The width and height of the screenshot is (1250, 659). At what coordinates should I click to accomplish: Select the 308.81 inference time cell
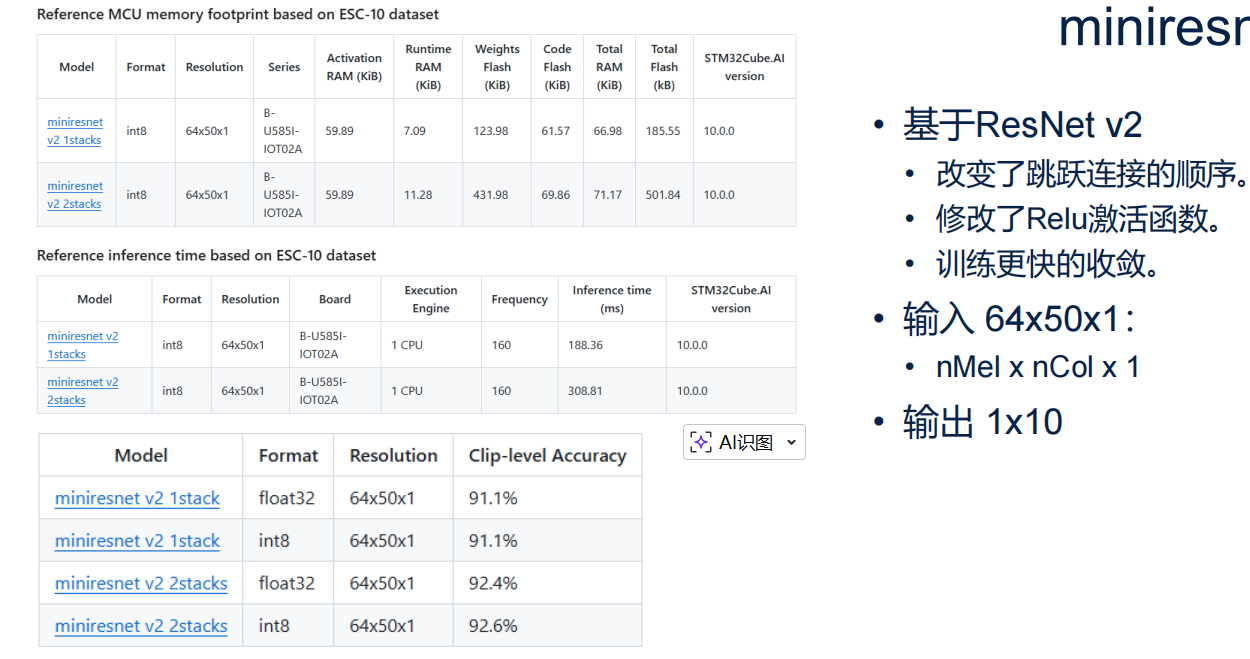(x=586, y=391)
